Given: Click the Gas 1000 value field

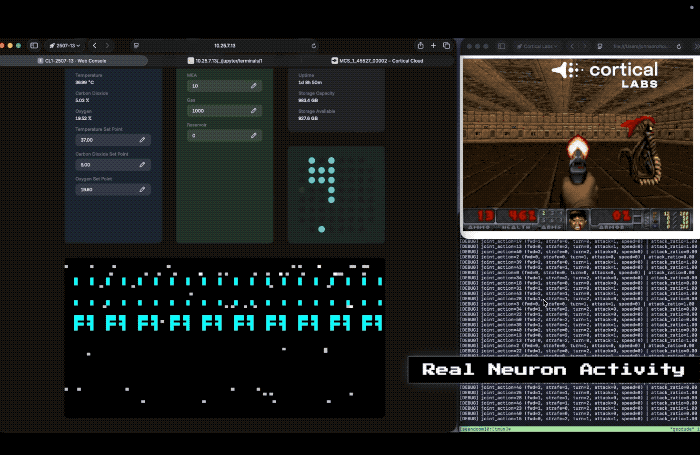Looking at the screenshot, I should (225, 110).
